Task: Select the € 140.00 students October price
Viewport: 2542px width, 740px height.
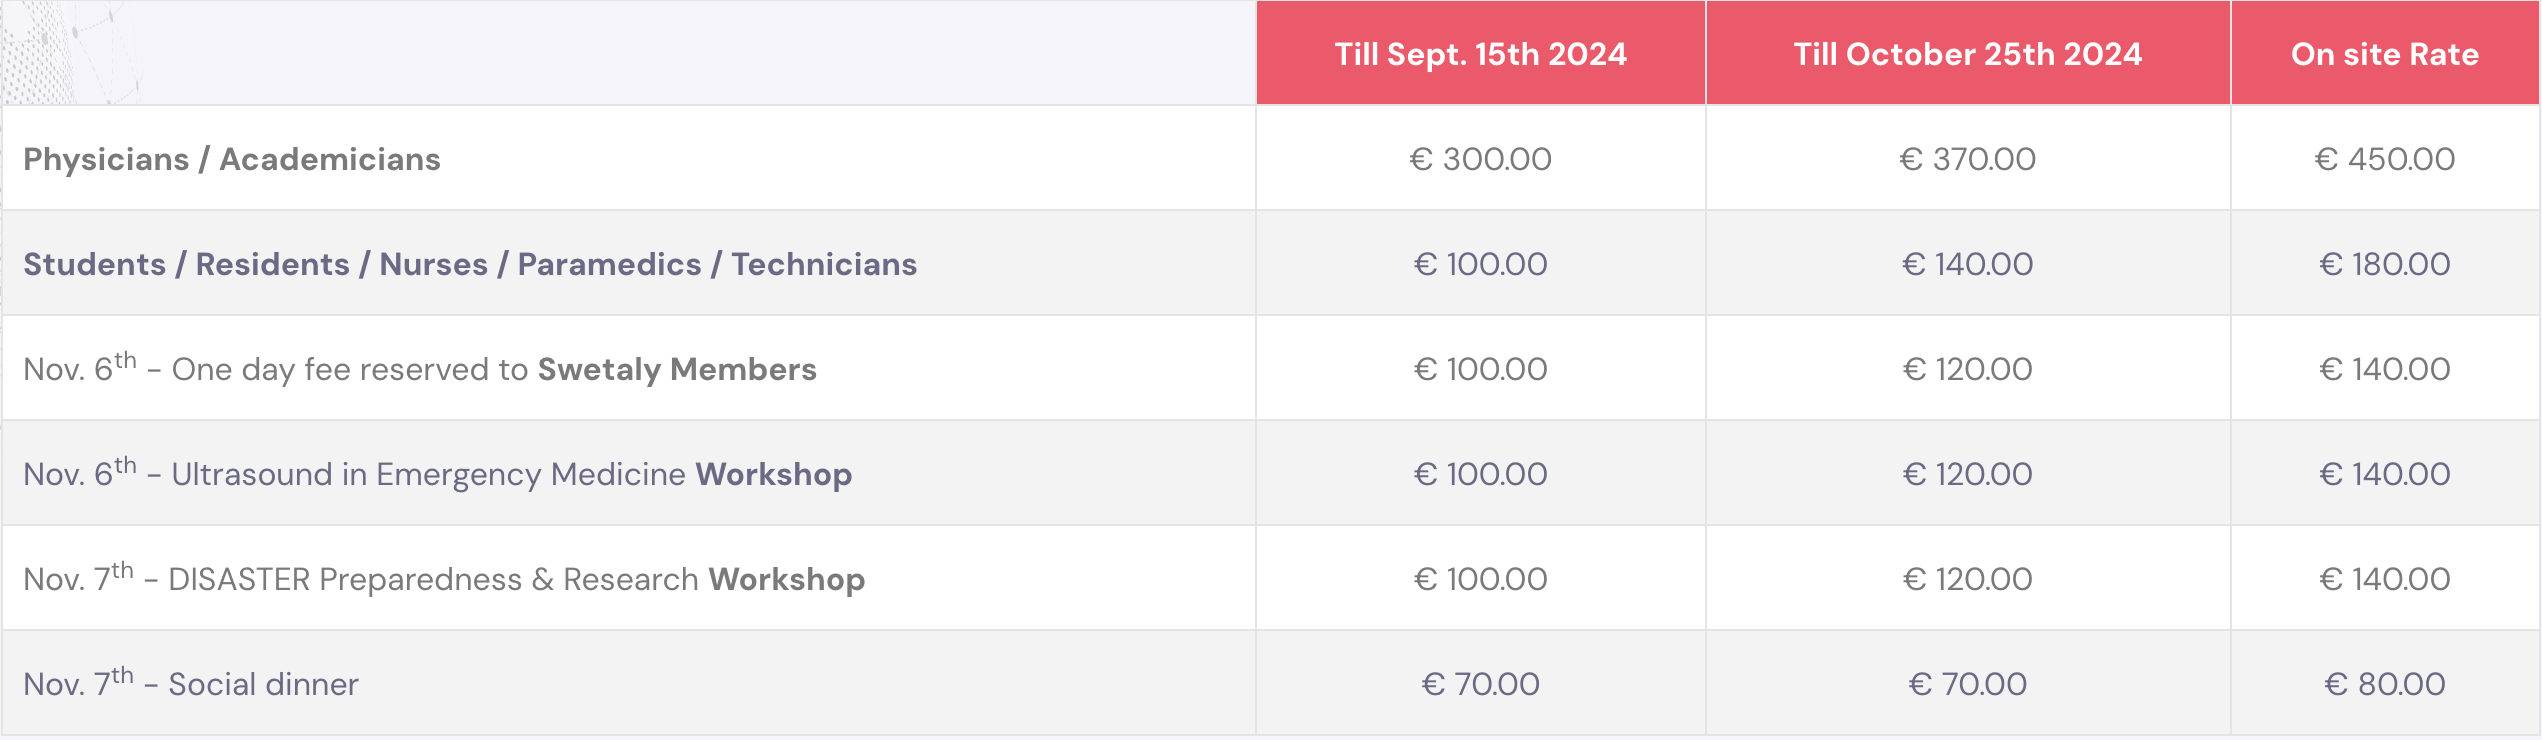Action: (1967, 264)
